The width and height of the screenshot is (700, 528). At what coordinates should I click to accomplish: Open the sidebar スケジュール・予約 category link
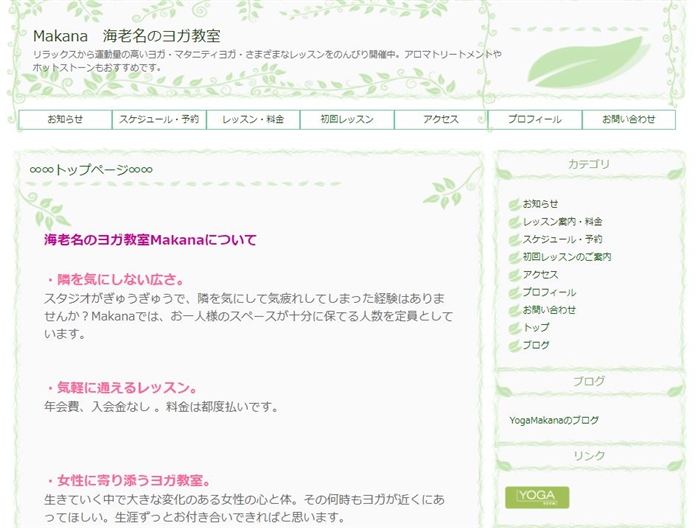click(x=562, y=239)
